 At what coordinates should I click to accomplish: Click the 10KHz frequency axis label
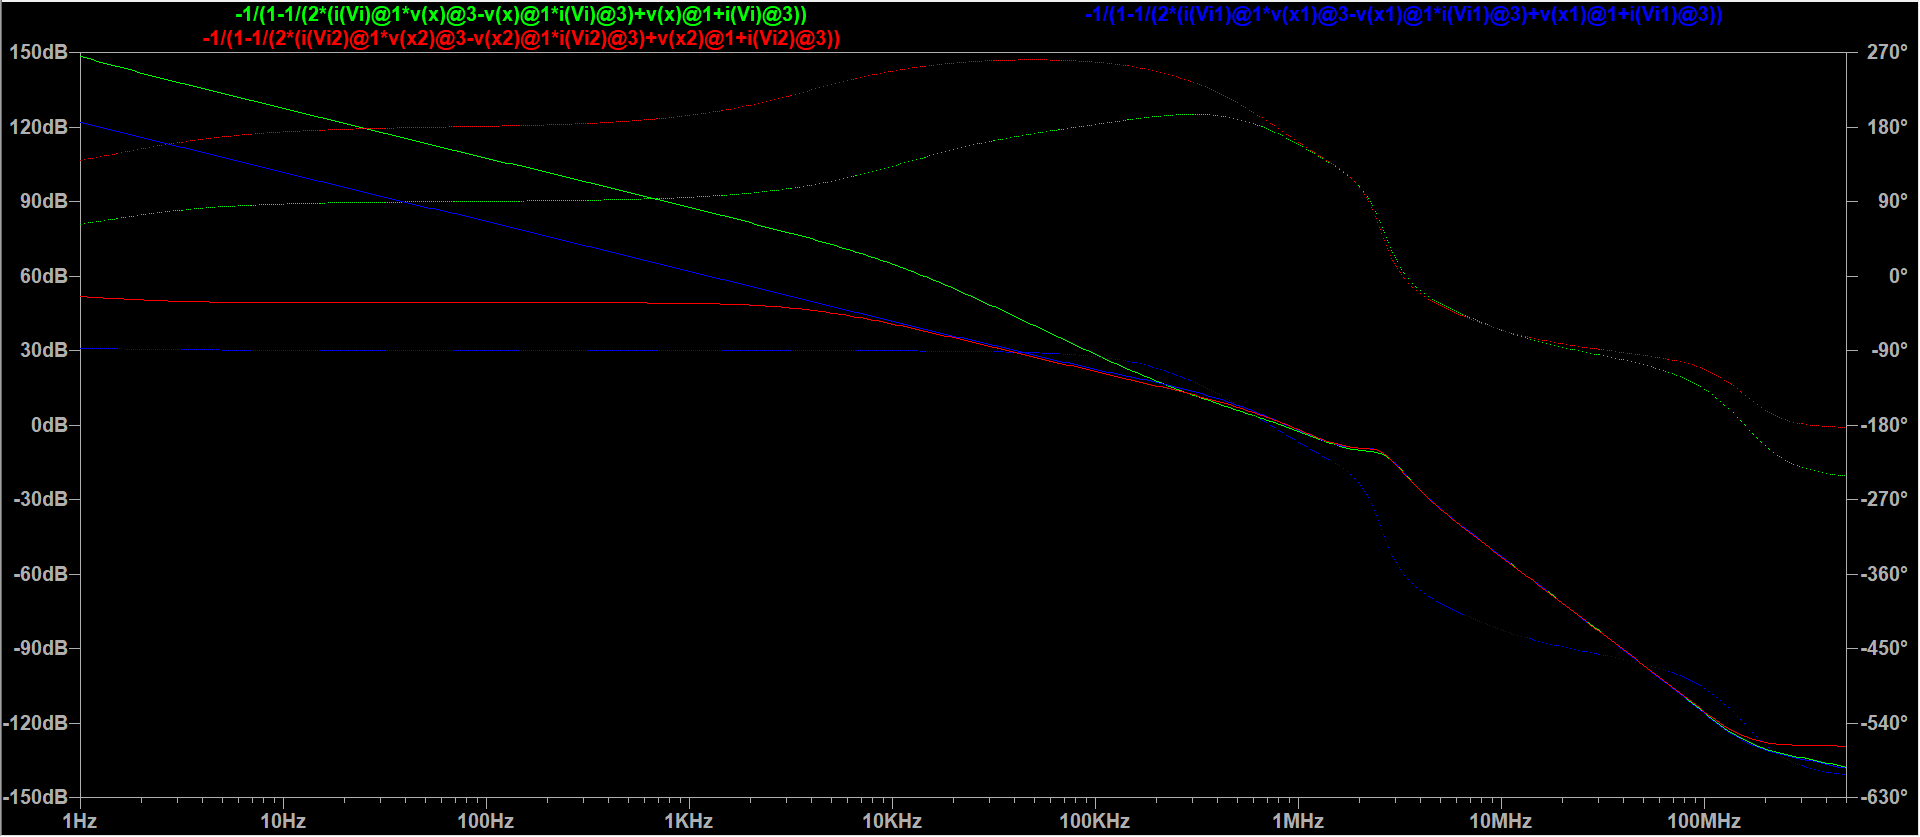click(x=892, y=822)
